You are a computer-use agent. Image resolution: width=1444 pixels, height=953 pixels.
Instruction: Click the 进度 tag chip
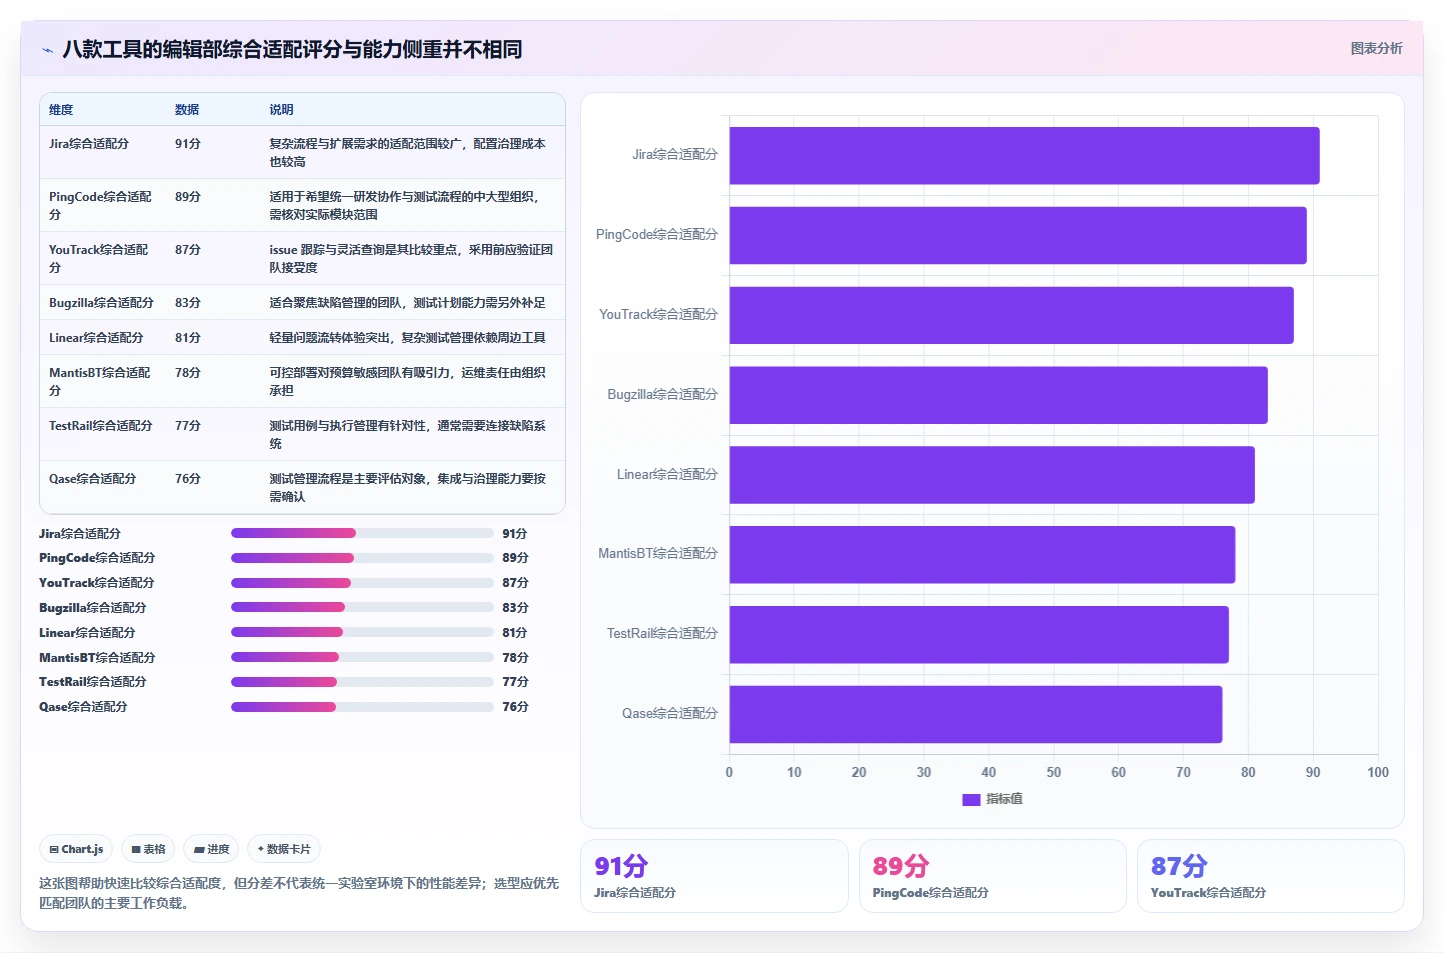pyautogui.click(x=211, y=849)
